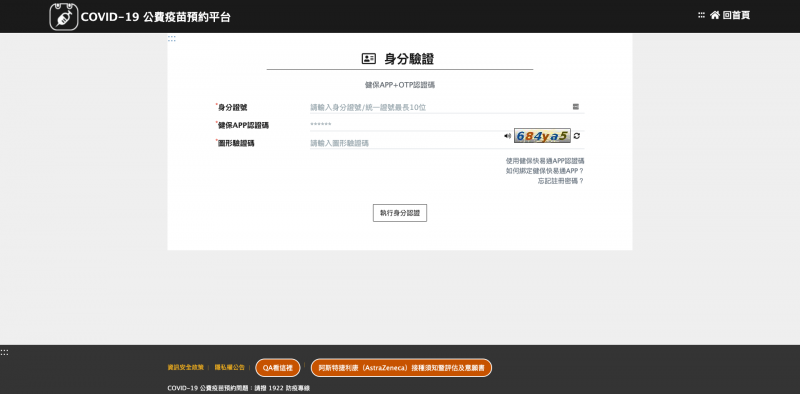Open the 使用健保快易通APP認證碼 link

click(x=545, y=161)
